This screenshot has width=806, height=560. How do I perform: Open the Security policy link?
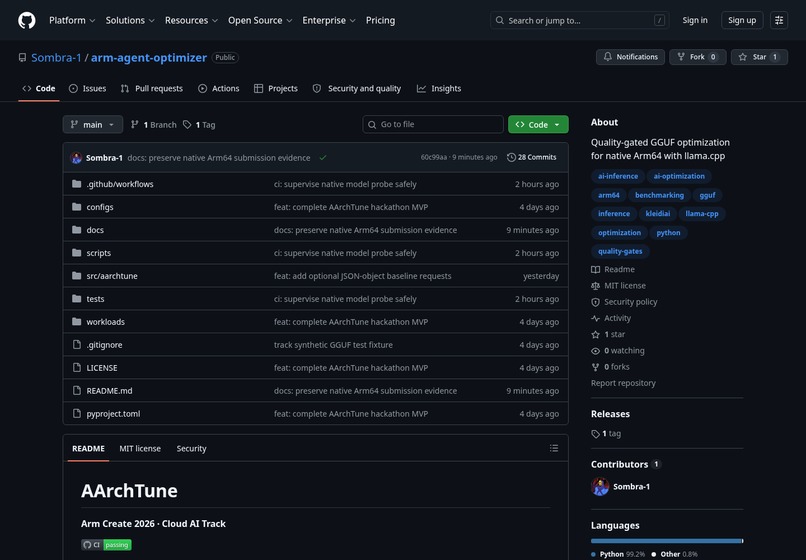coord(624,302)
